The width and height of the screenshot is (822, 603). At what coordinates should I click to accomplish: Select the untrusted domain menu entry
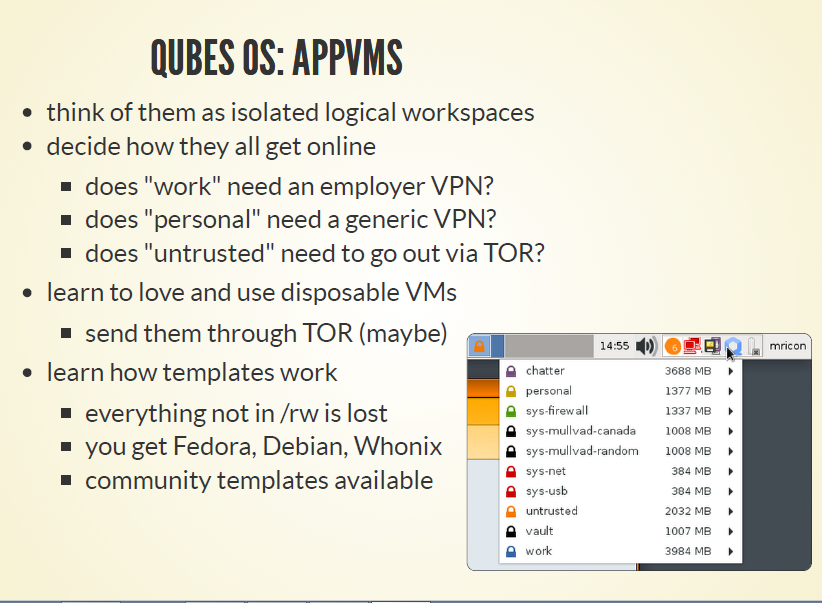[621, 511]
